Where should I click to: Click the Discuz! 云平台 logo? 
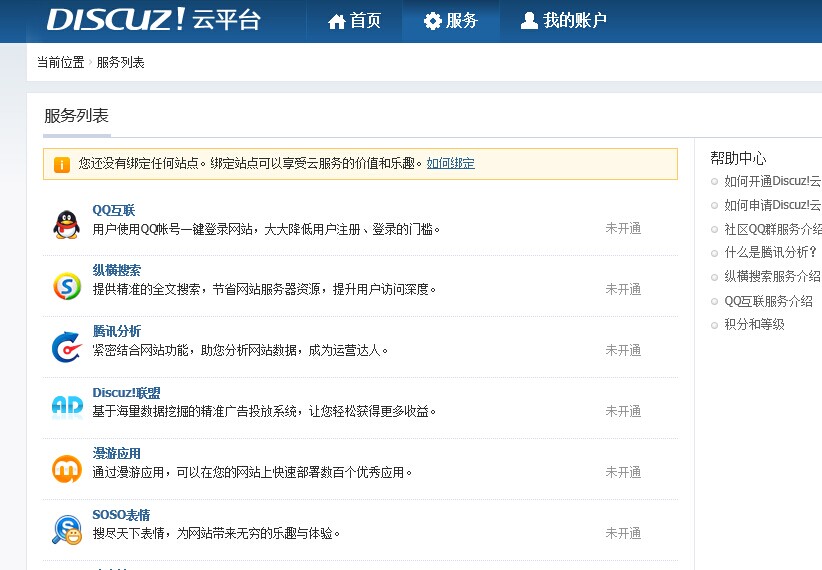tap(154, 19)
